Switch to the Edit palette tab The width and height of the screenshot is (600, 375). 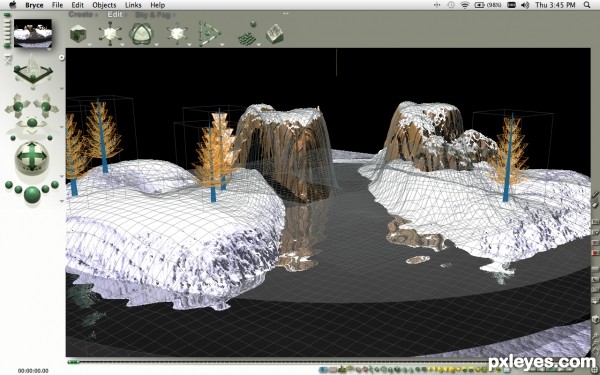pos(115,15)
